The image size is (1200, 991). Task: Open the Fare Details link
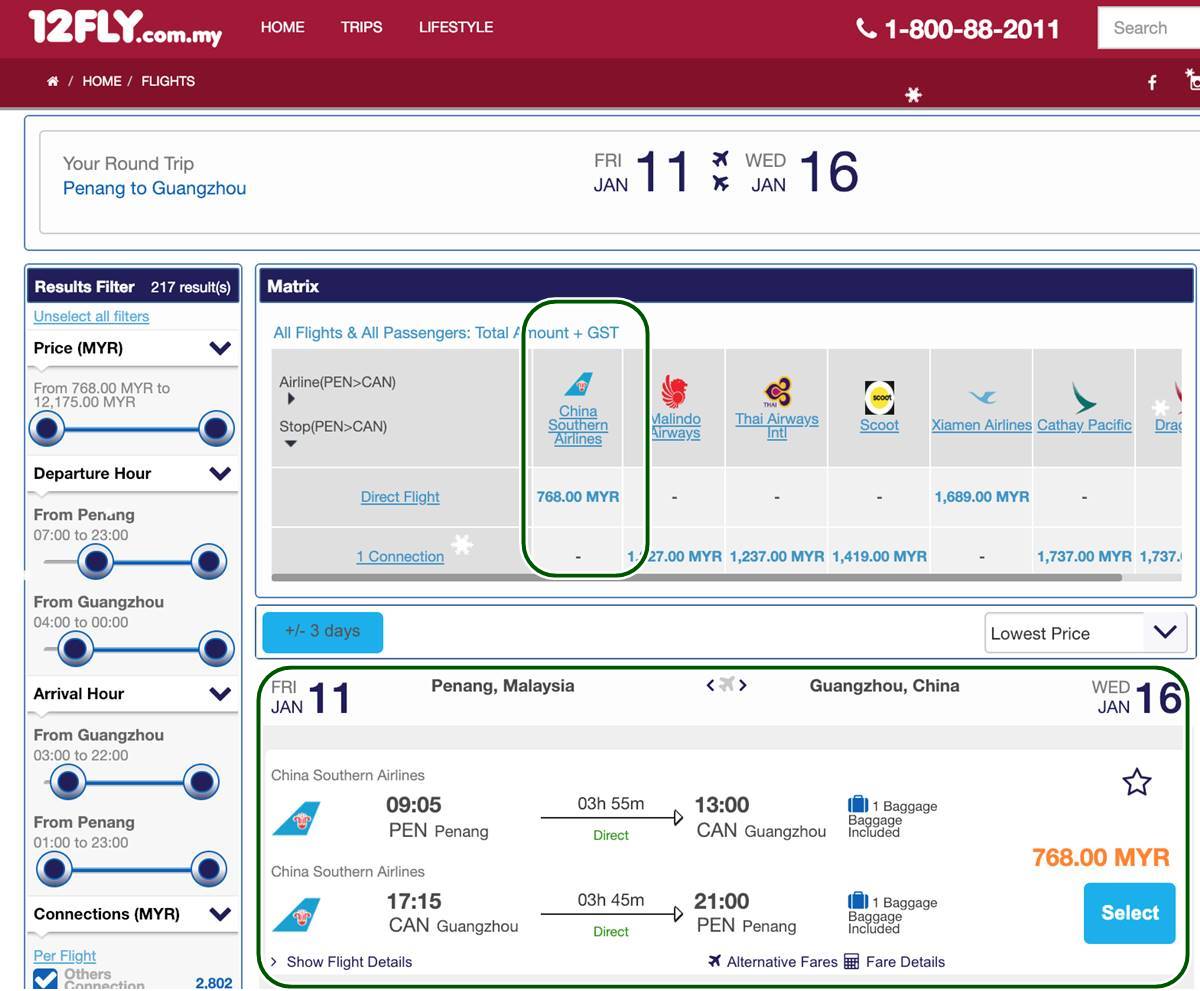pyautogui.click(x=905, y=962)
